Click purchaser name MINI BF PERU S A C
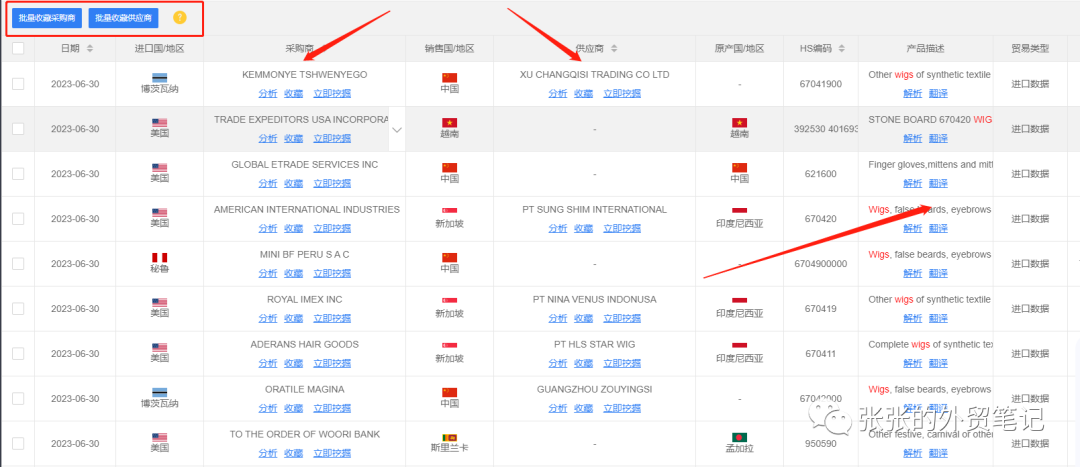Viewport: 1080px width, 467px height. [304, 254]
